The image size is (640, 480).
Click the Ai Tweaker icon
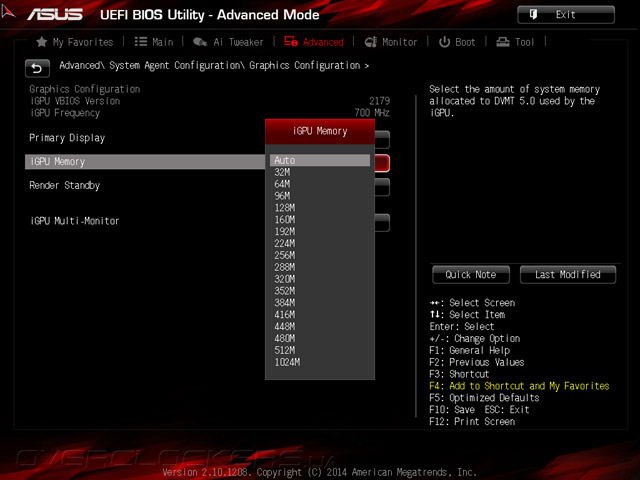pos(200,42)
